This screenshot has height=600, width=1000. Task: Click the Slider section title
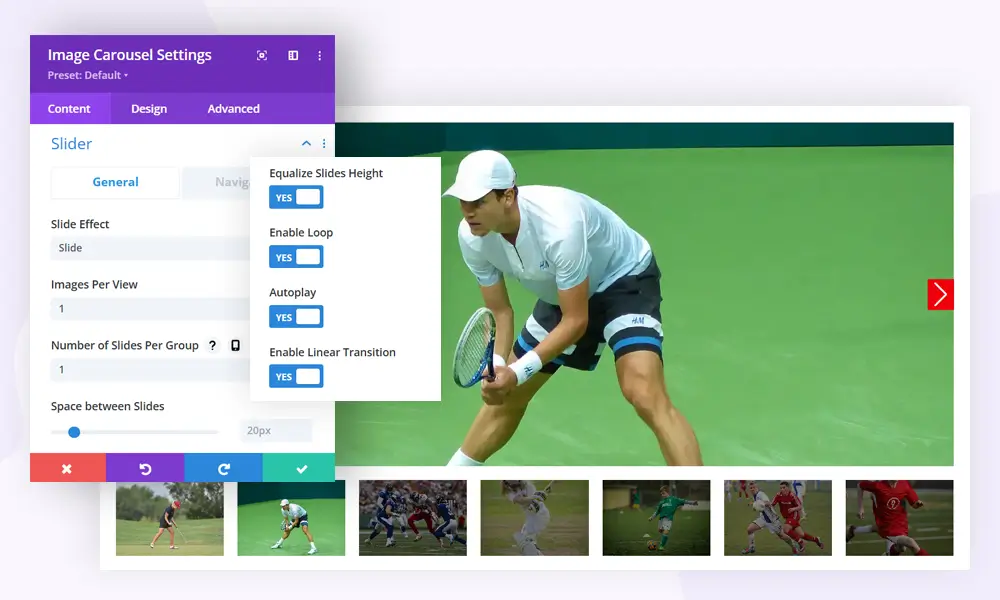point(71,143)
